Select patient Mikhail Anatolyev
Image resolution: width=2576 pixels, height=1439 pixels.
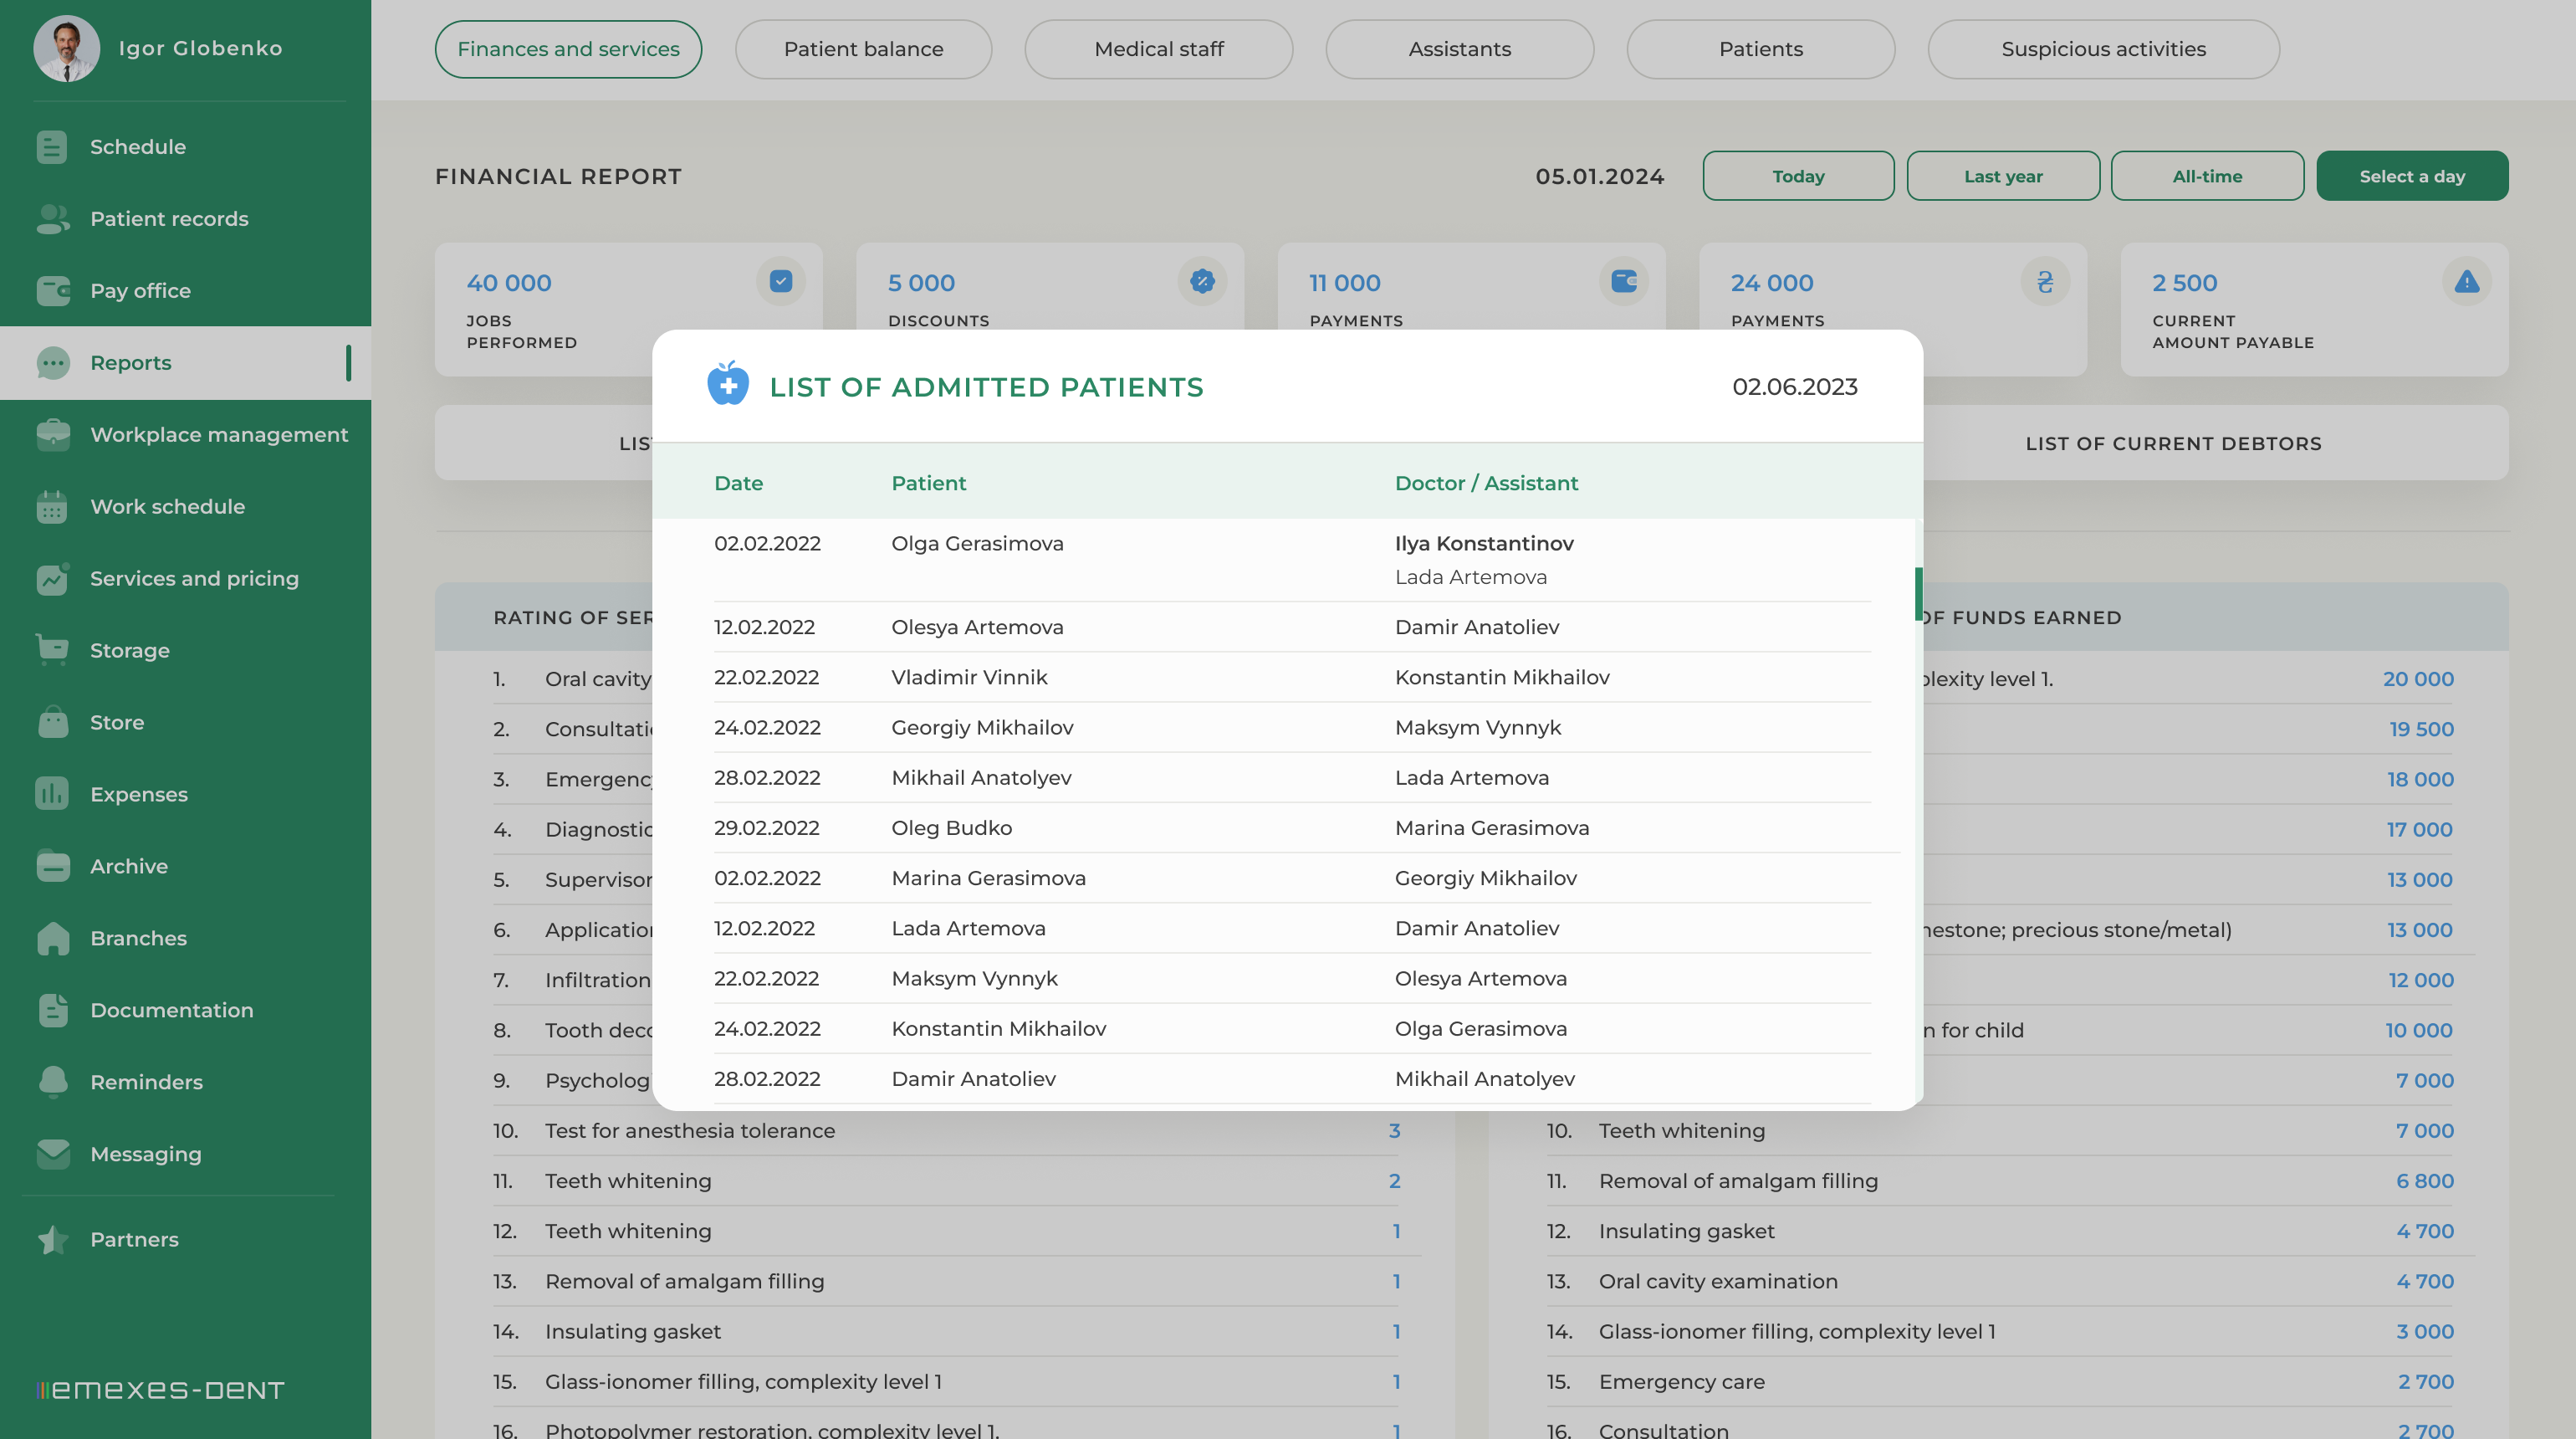click(x=981, y=778)
